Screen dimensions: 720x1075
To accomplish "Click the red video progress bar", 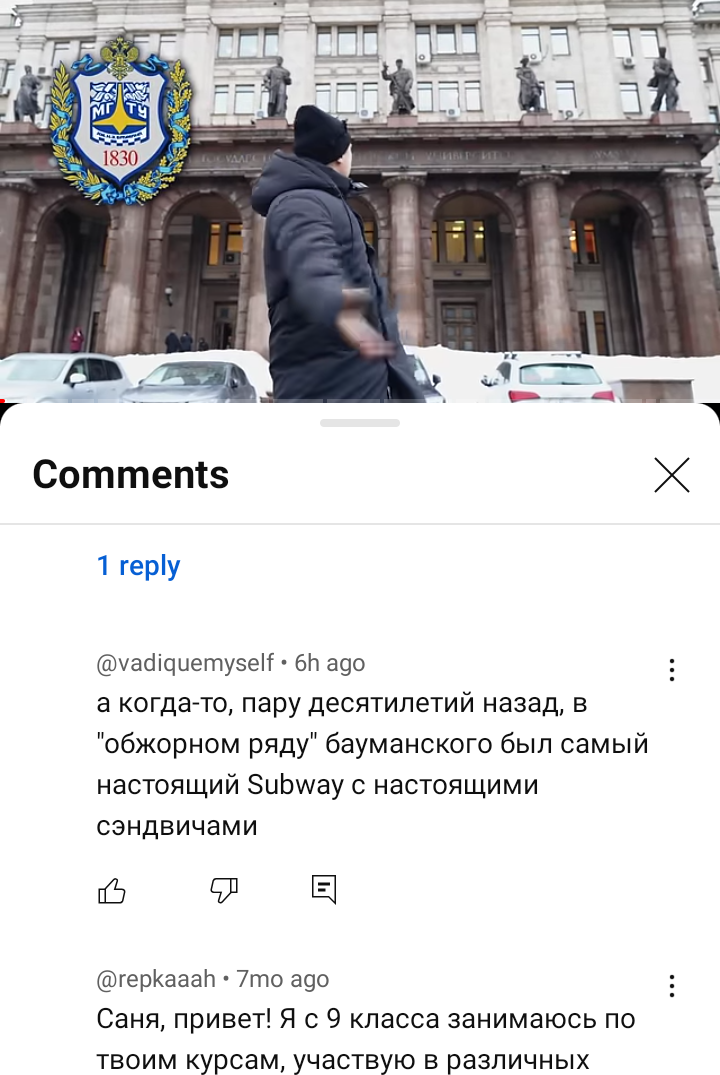I will click(2, 401).
